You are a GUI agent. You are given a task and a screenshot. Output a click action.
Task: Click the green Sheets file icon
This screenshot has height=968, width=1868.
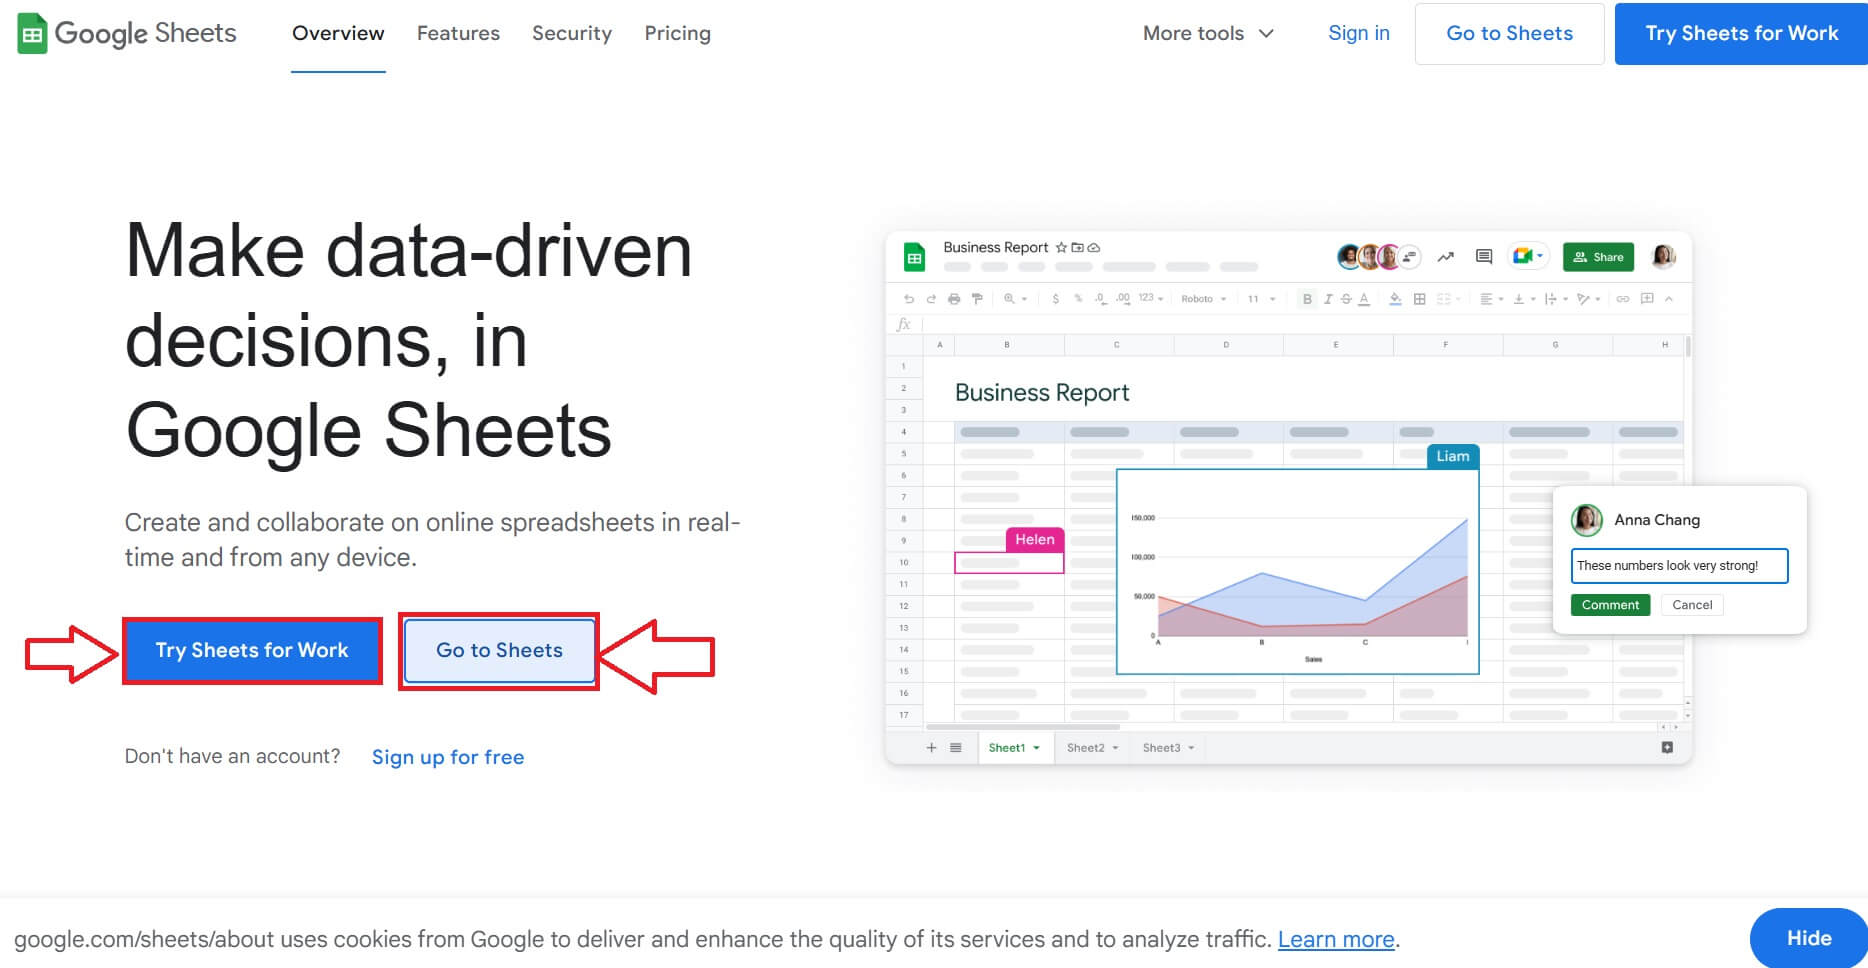tap(914, 258)
